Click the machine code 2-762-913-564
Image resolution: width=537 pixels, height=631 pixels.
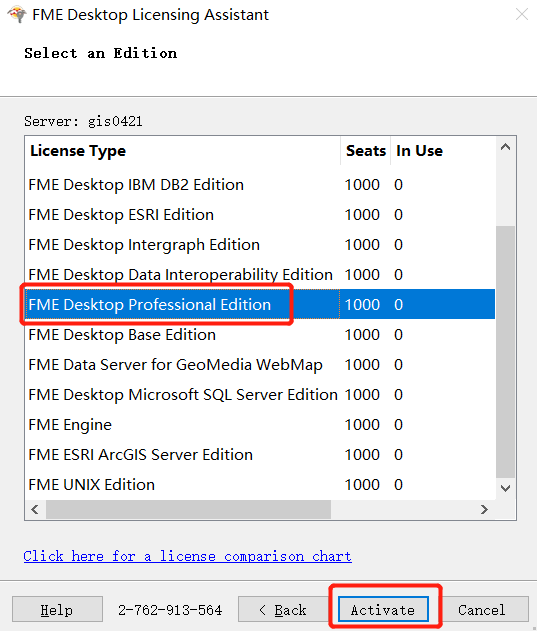(170, 610)
